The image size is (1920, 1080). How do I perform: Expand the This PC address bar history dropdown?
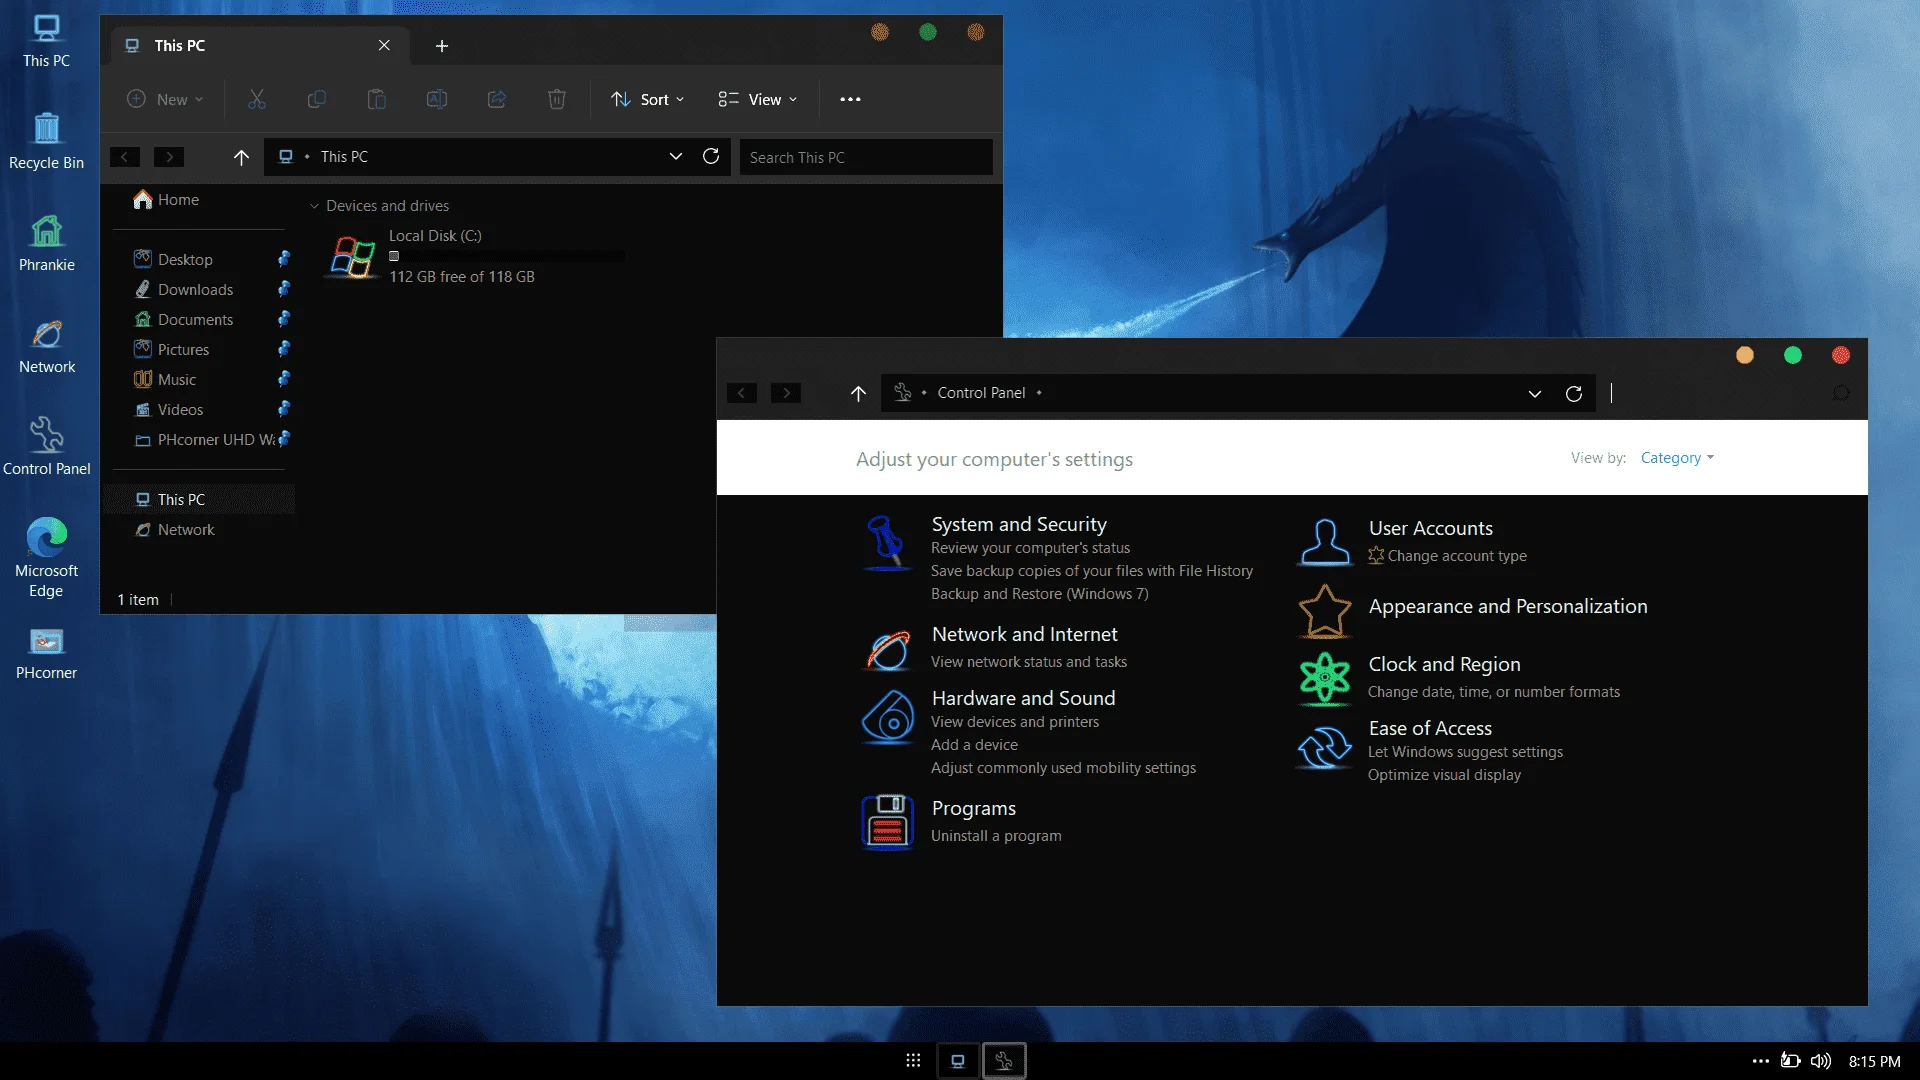click(x=676, y=156)
